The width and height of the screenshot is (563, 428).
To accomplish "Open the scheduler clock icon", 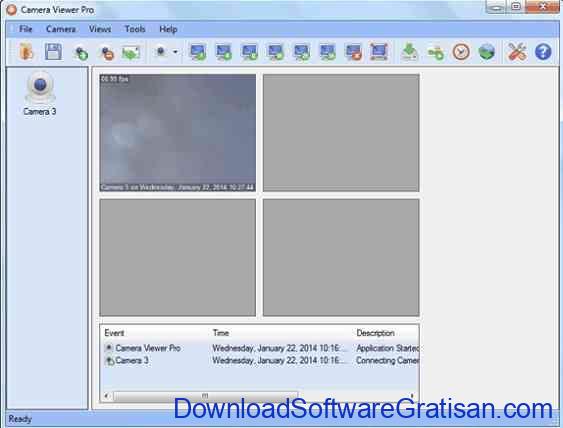I will (461, 52).
